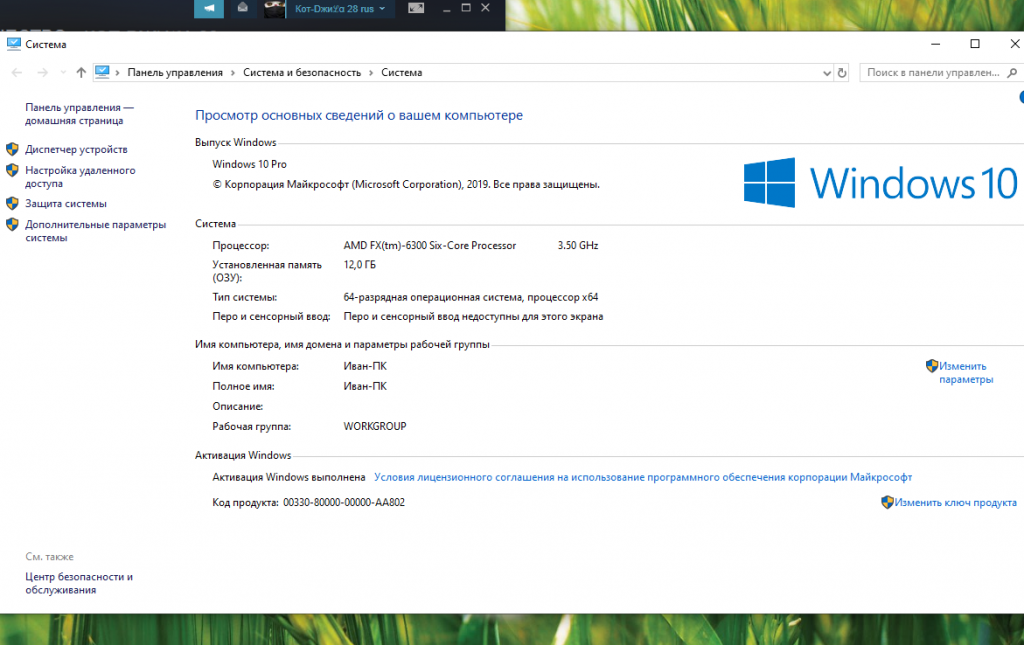Screen dimensions: 1024x645
Task: Click the Steam inbox envelope icon
Action: (243, 8)
